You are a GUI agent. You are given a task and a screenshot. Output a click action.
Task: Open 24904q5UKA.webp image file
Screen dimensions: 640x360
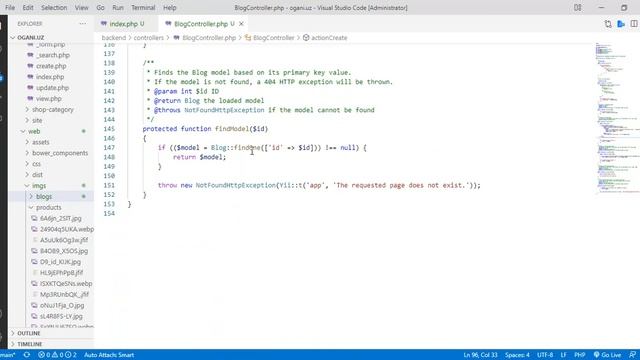(x=67, y=229)
